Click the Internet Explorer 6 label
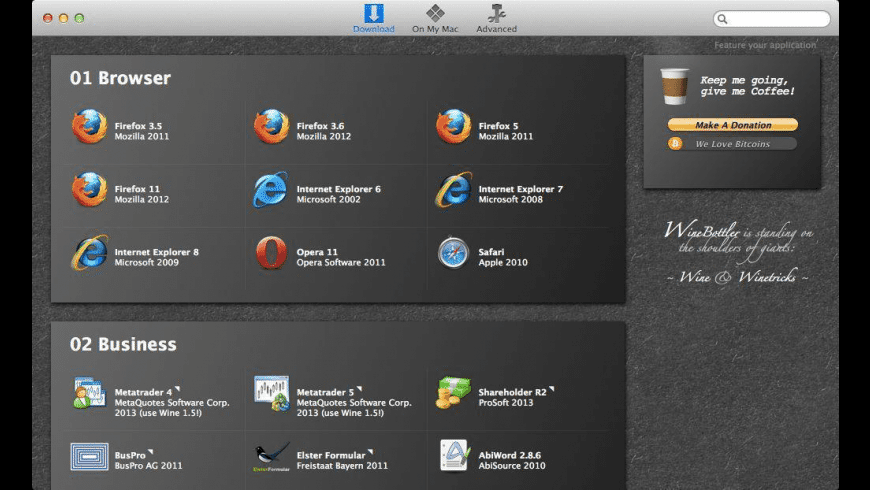This screenshot has width=870, height=490. coord(338,189)
